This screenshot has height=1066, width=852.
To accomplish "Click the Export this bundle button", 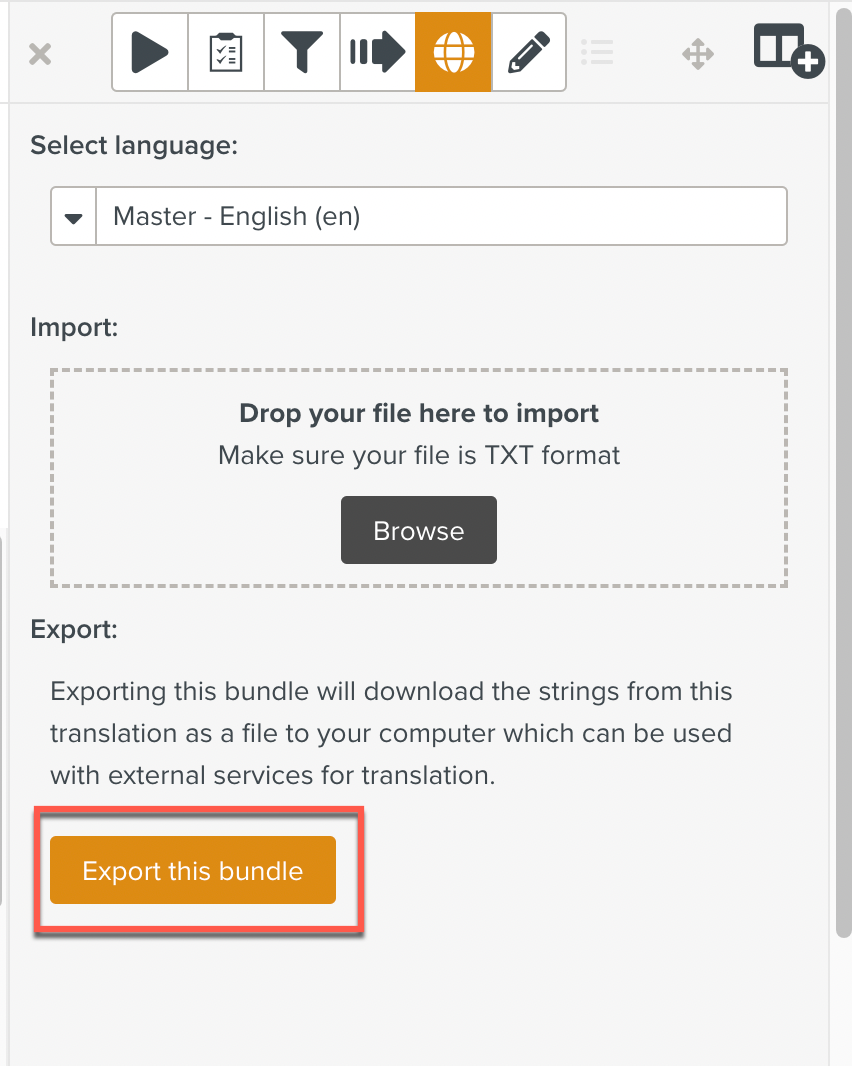I will (192, 870).
